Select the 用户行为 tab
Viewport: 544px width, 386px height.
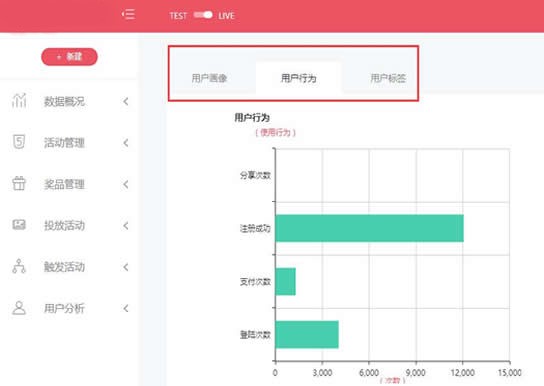tap(298, 78)
